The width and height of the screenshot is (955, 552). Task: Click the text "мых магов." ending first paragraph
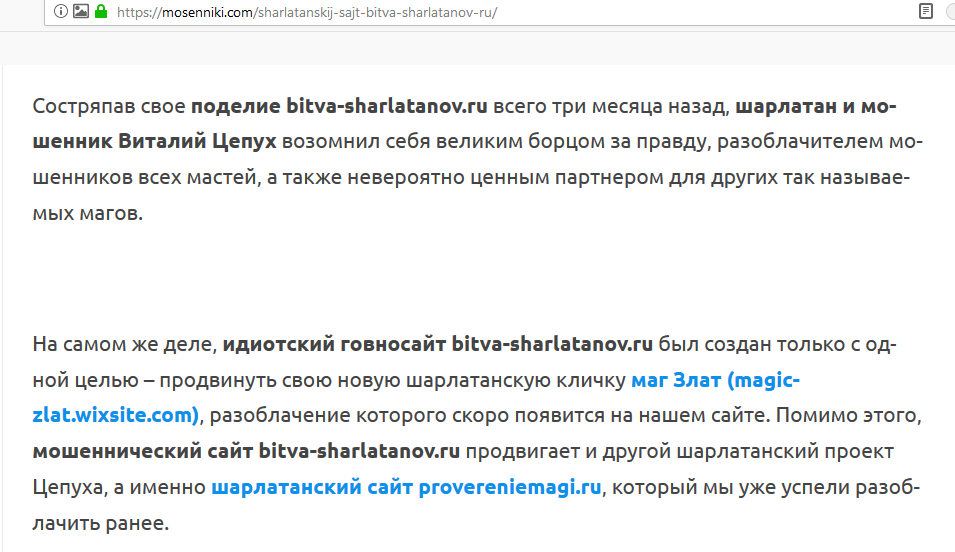tap(88, 213)
